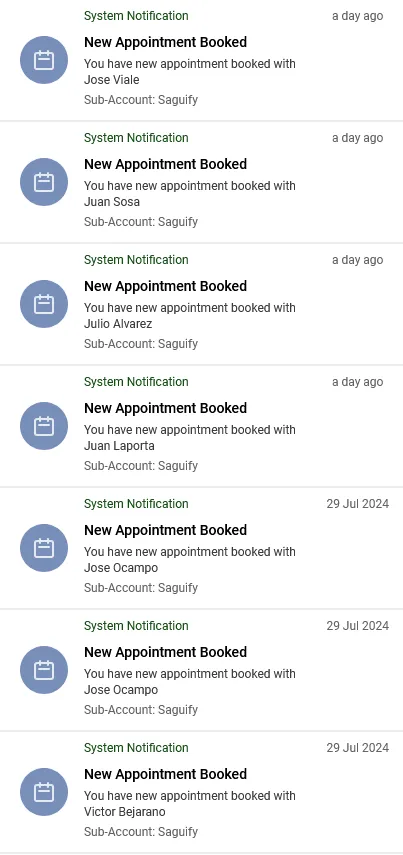Click the calendar icon beside Victor Bejarano's notification
Viewport: 403px width, 855px height.
(x=44, y=792)
